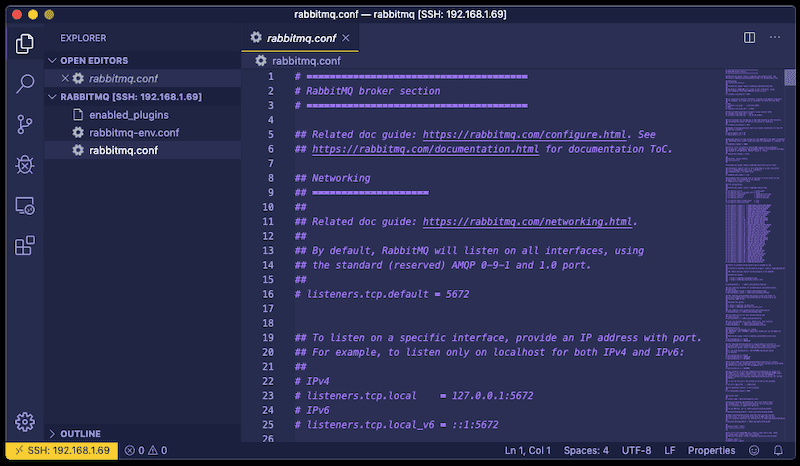Select rabbitmq.conf under Open Editors

143,78
